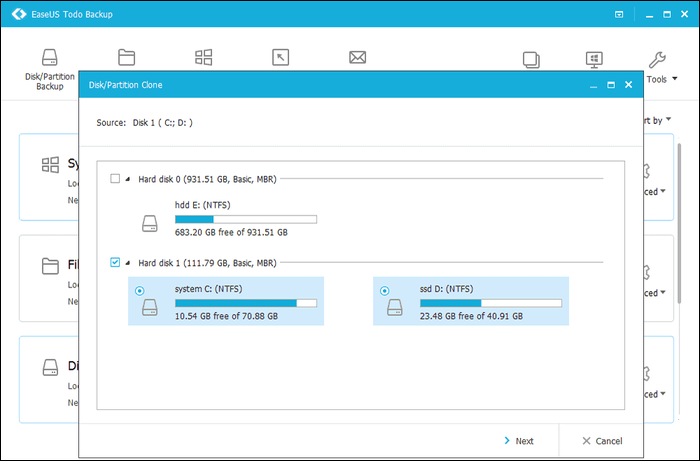Image resolution: width=700 pixels, height=461 pixels.
Task: Check the Hard disk 0 checkbox
Action: [x=115, y=179]
